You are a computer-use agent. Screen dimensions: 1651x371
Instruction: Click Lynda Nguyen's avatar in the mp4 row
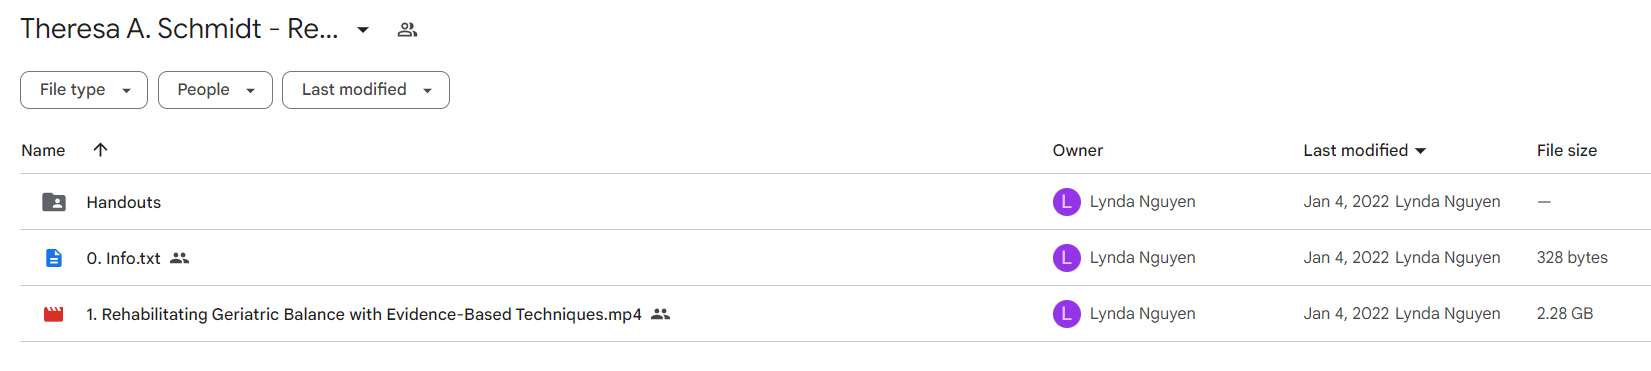point(1067,314)
